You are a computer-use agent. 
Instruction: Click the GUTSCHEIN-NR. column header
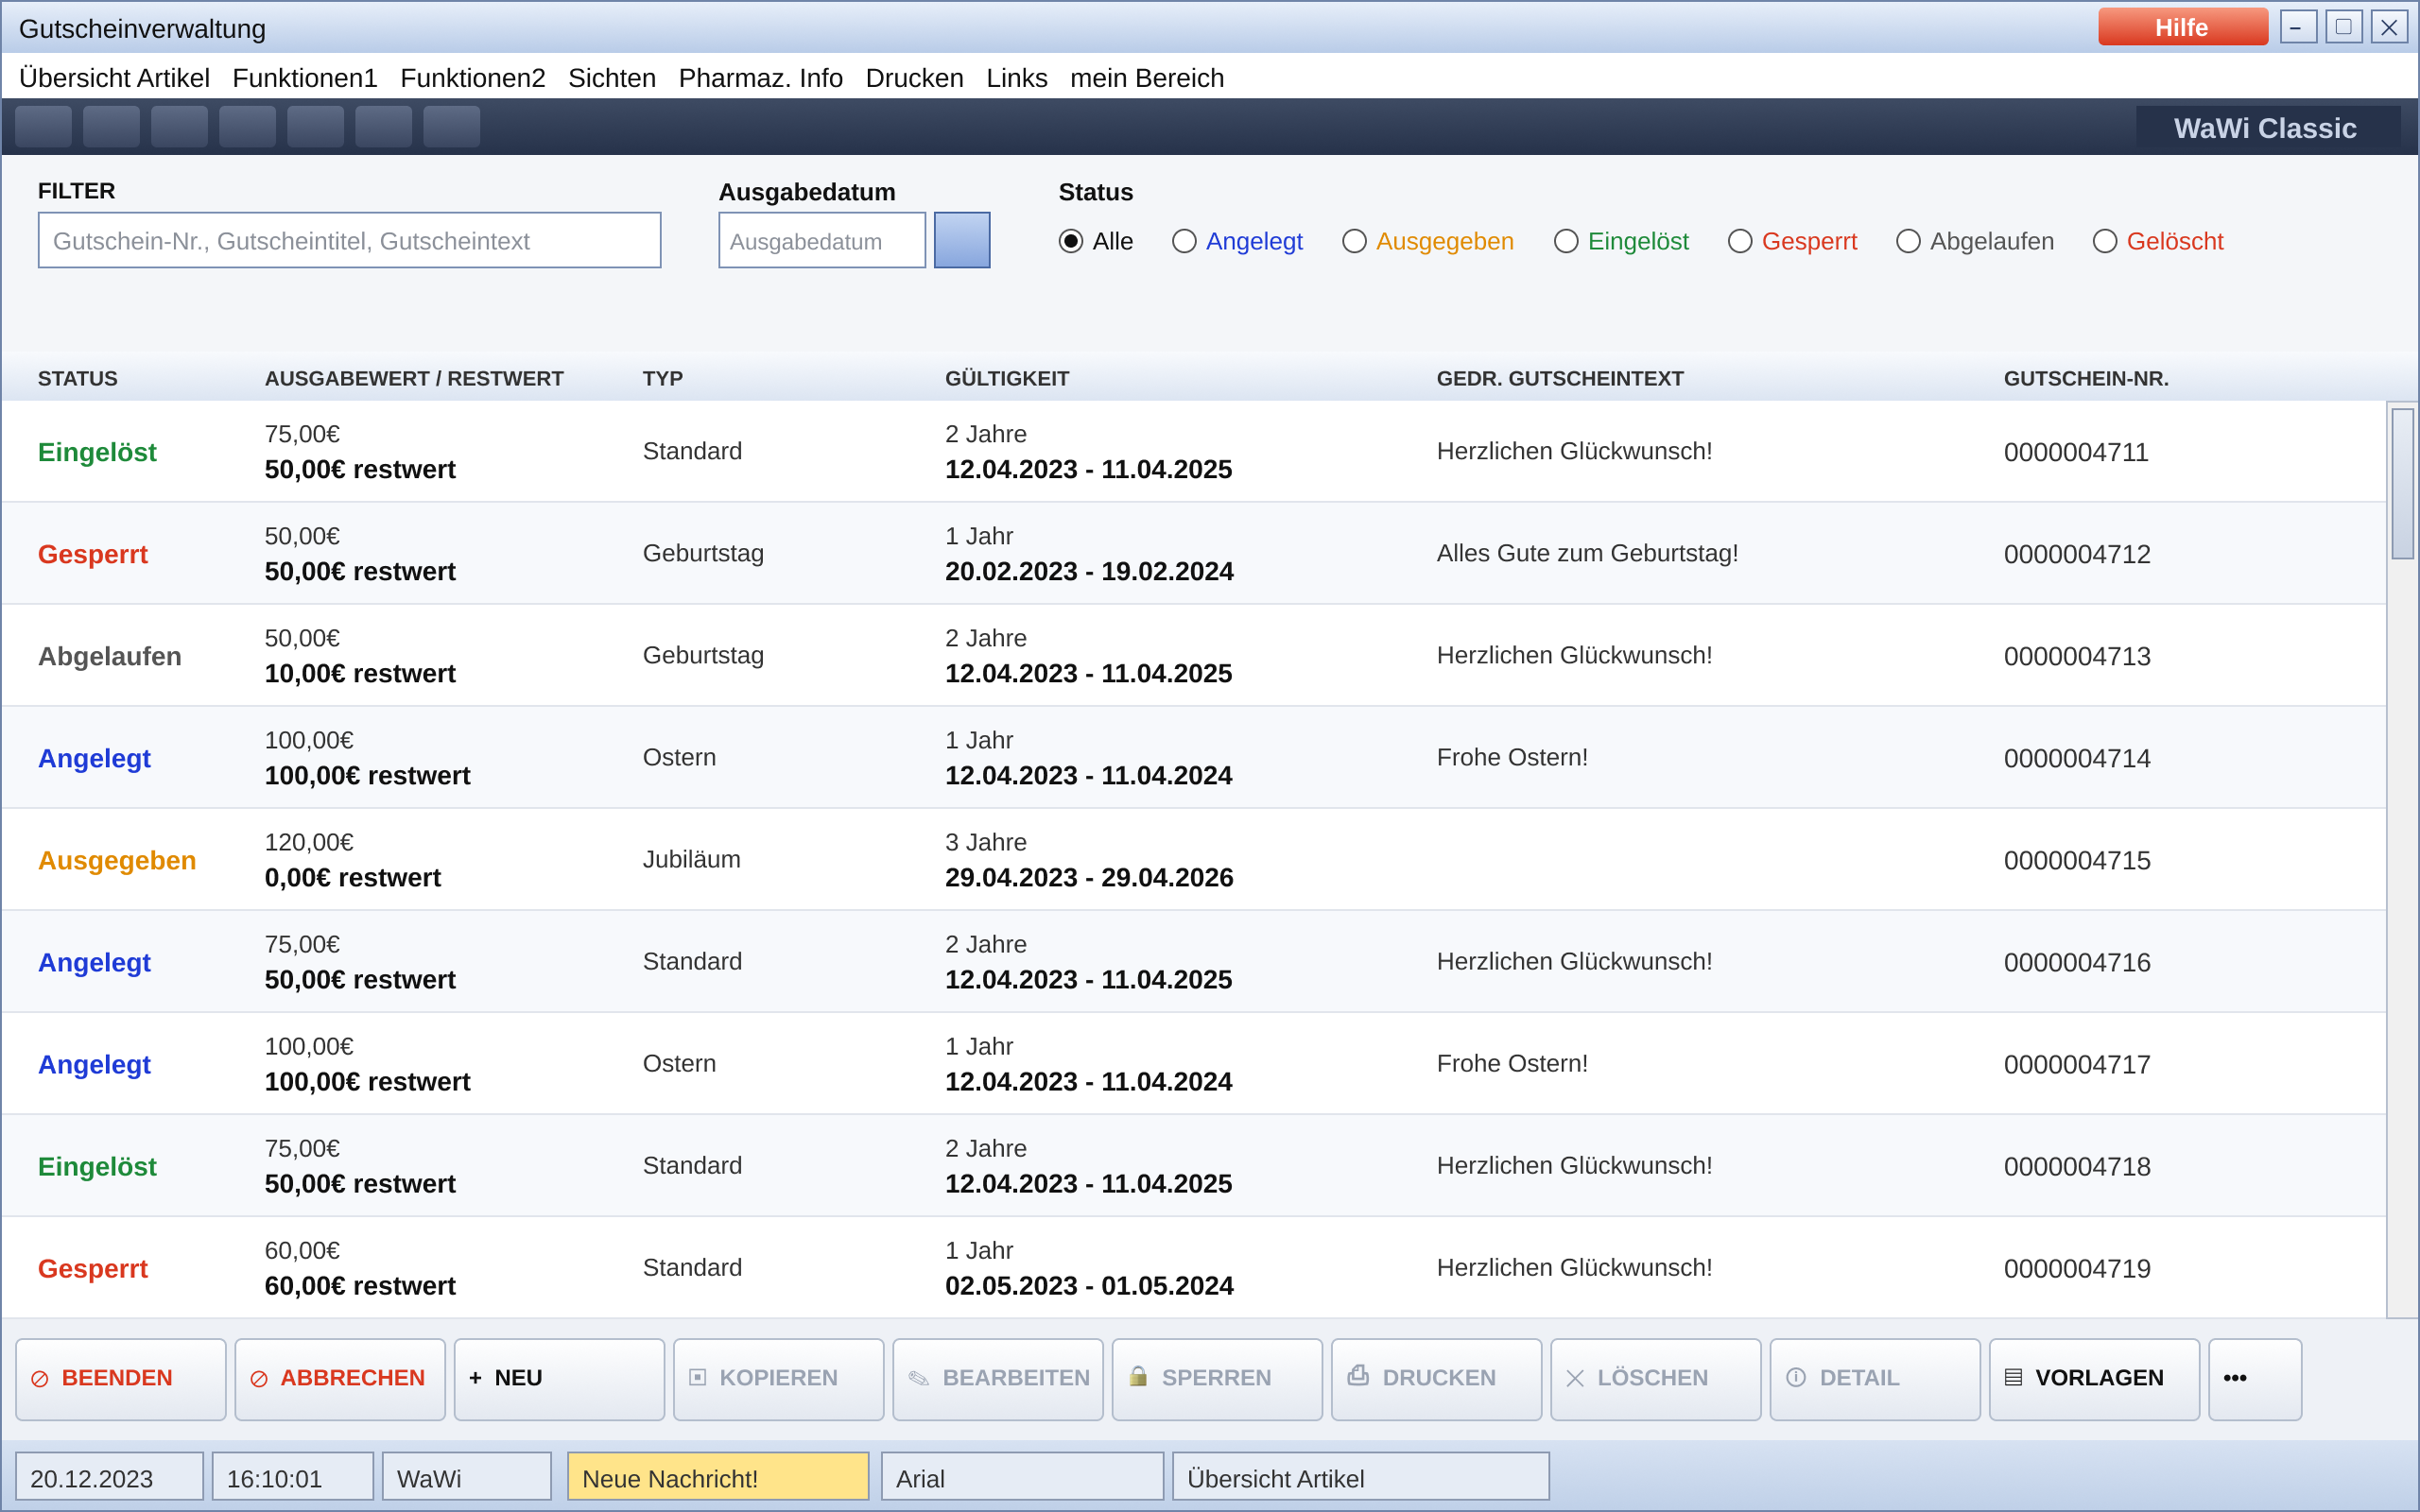coord(2086,379)
